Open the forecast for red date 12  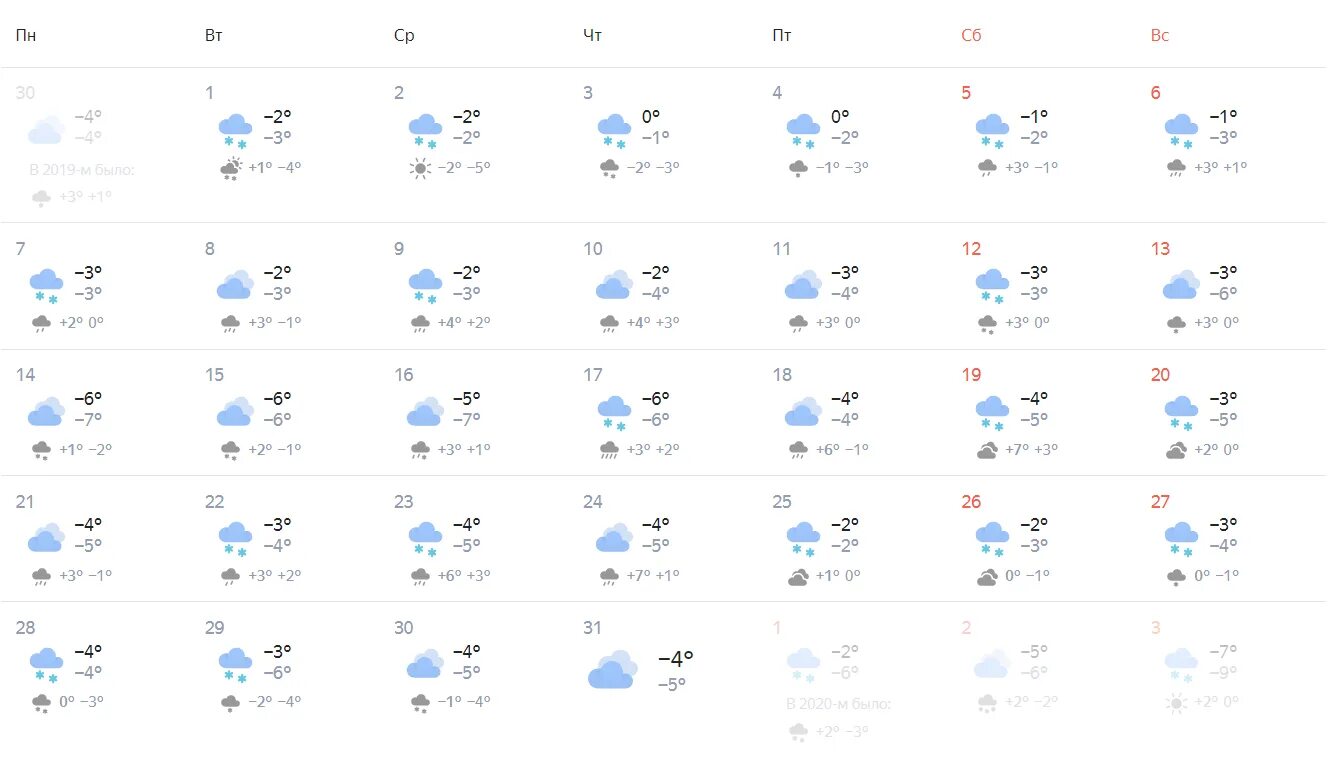click(972, 248)
